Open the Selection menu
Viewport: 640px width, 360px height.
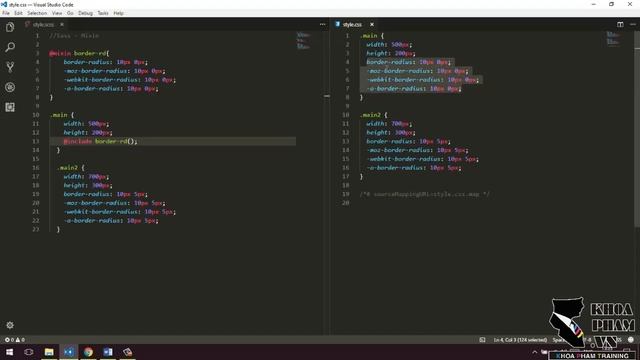click(x=37, y=13)
